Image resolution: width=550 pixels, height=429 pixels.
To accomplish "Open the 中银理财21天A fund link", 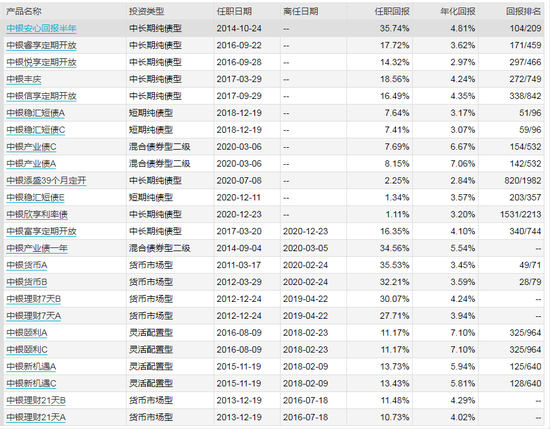I will tap(36, 417).
